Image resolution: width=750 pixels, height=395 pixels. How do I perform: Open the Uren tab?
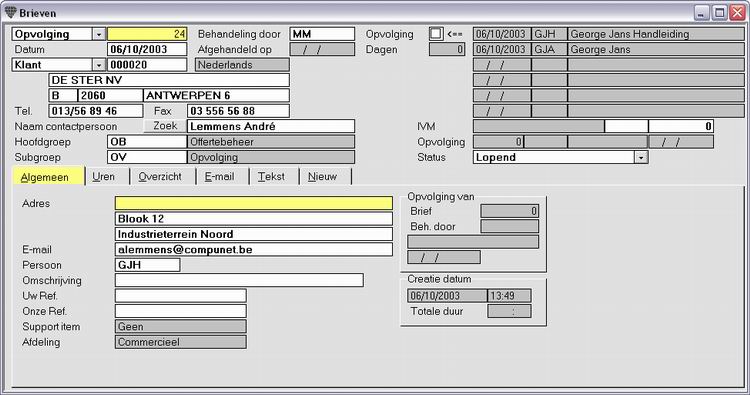coord(106,176)
